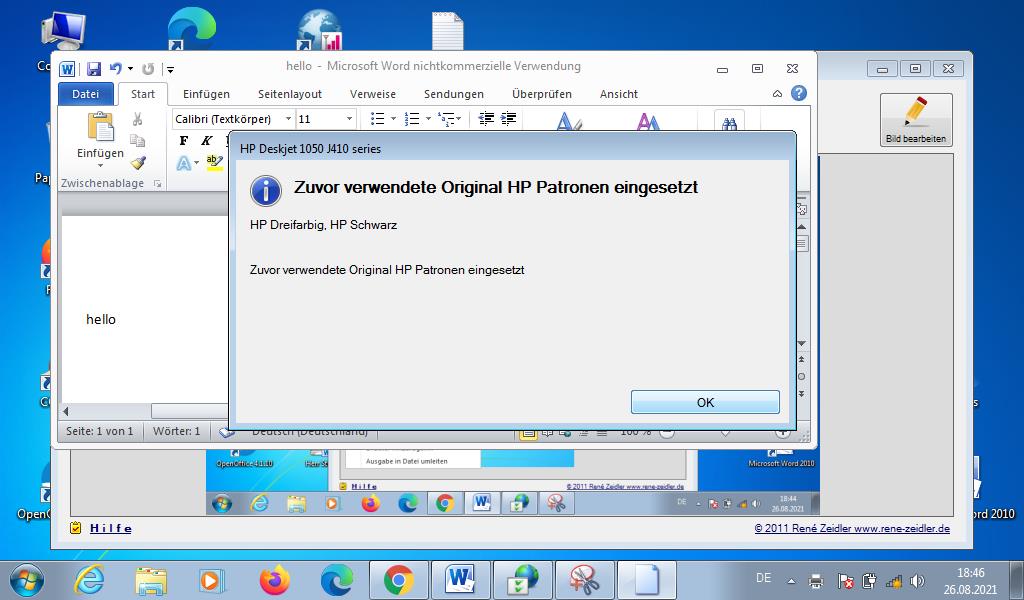Jump to the next page with double-down arrows

(802, 394)
